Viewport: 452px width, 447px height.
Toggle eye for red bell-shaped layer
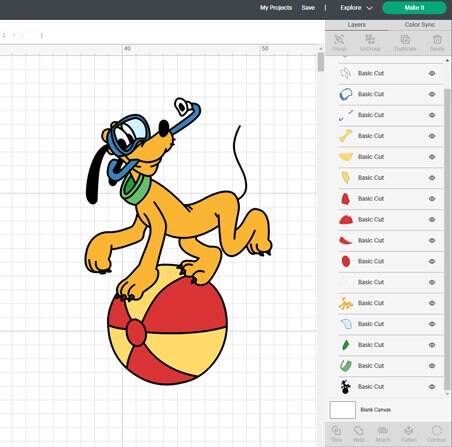[432, 199]
